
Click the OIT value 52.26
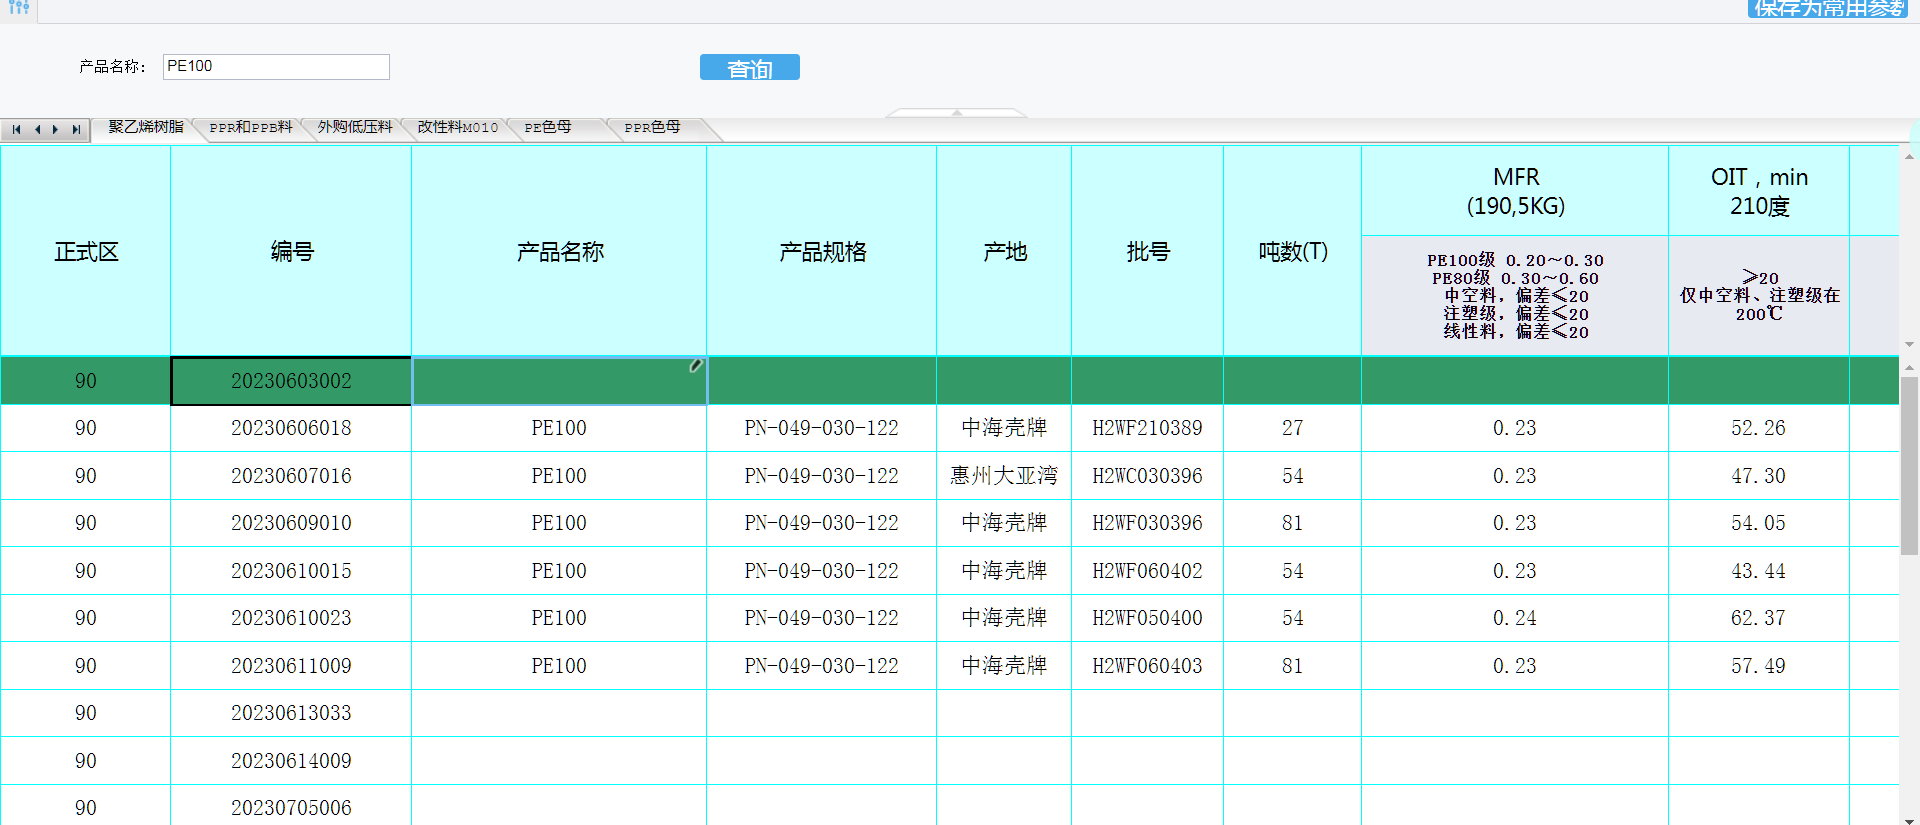(1759, 428)
